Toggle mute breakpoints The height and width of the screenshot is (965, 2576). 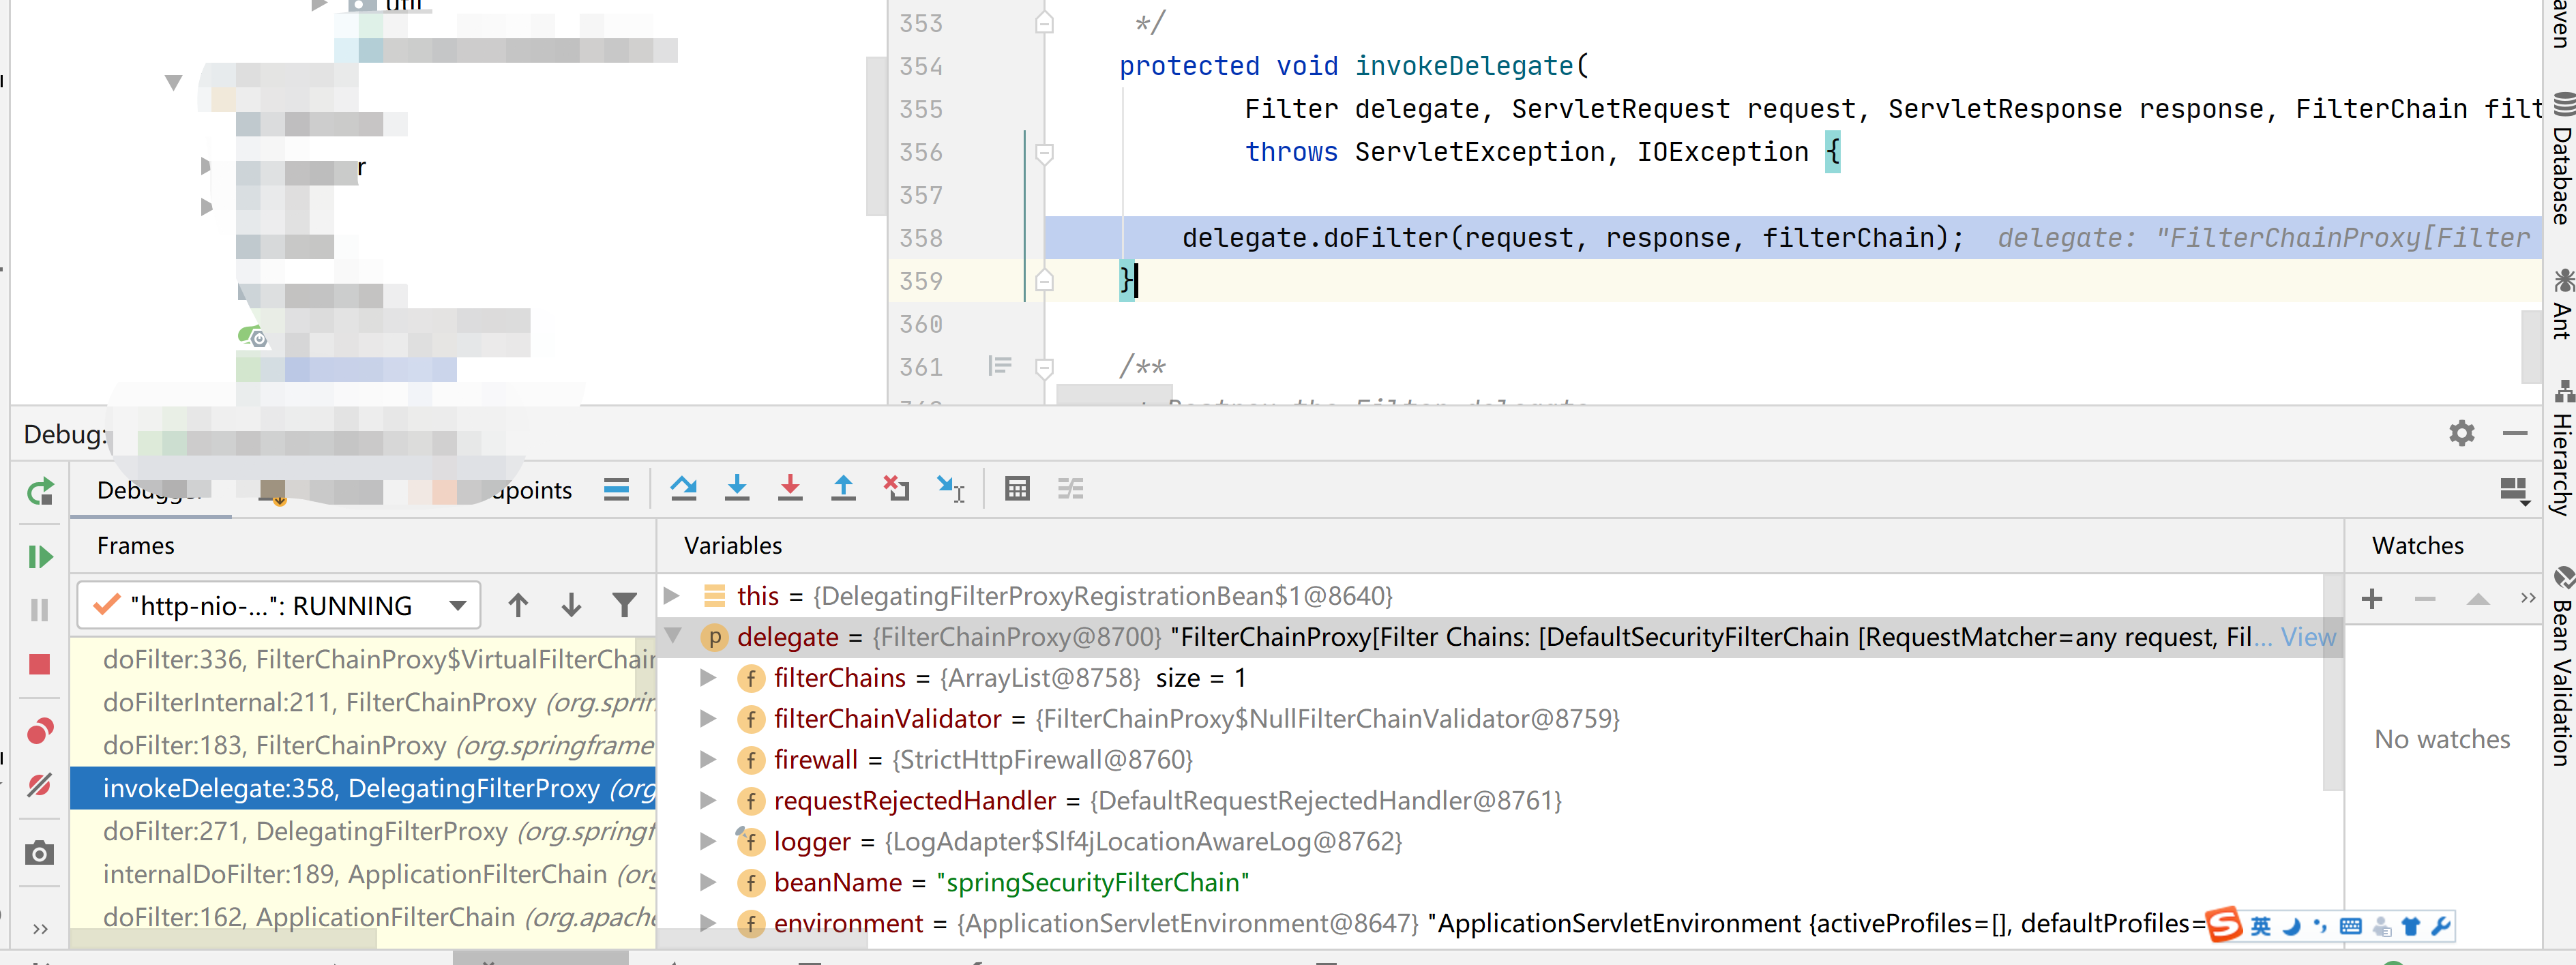click(x=40, y=786)
